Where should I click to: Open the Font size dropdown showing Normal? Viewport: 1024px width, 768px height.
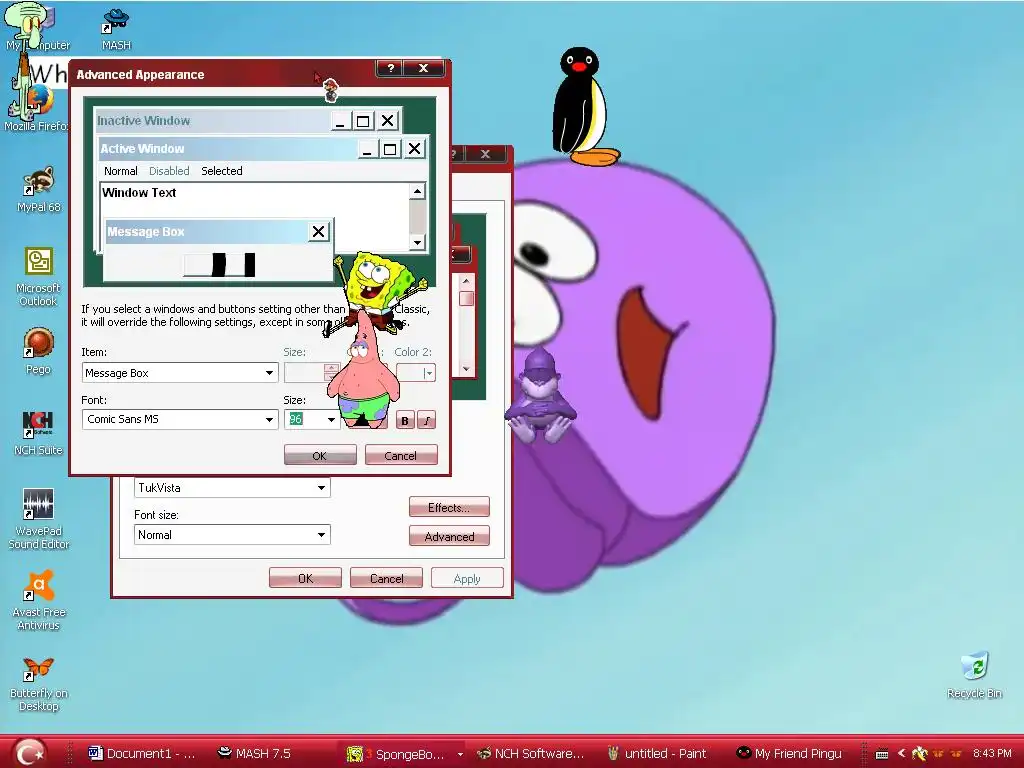point(232,535)
